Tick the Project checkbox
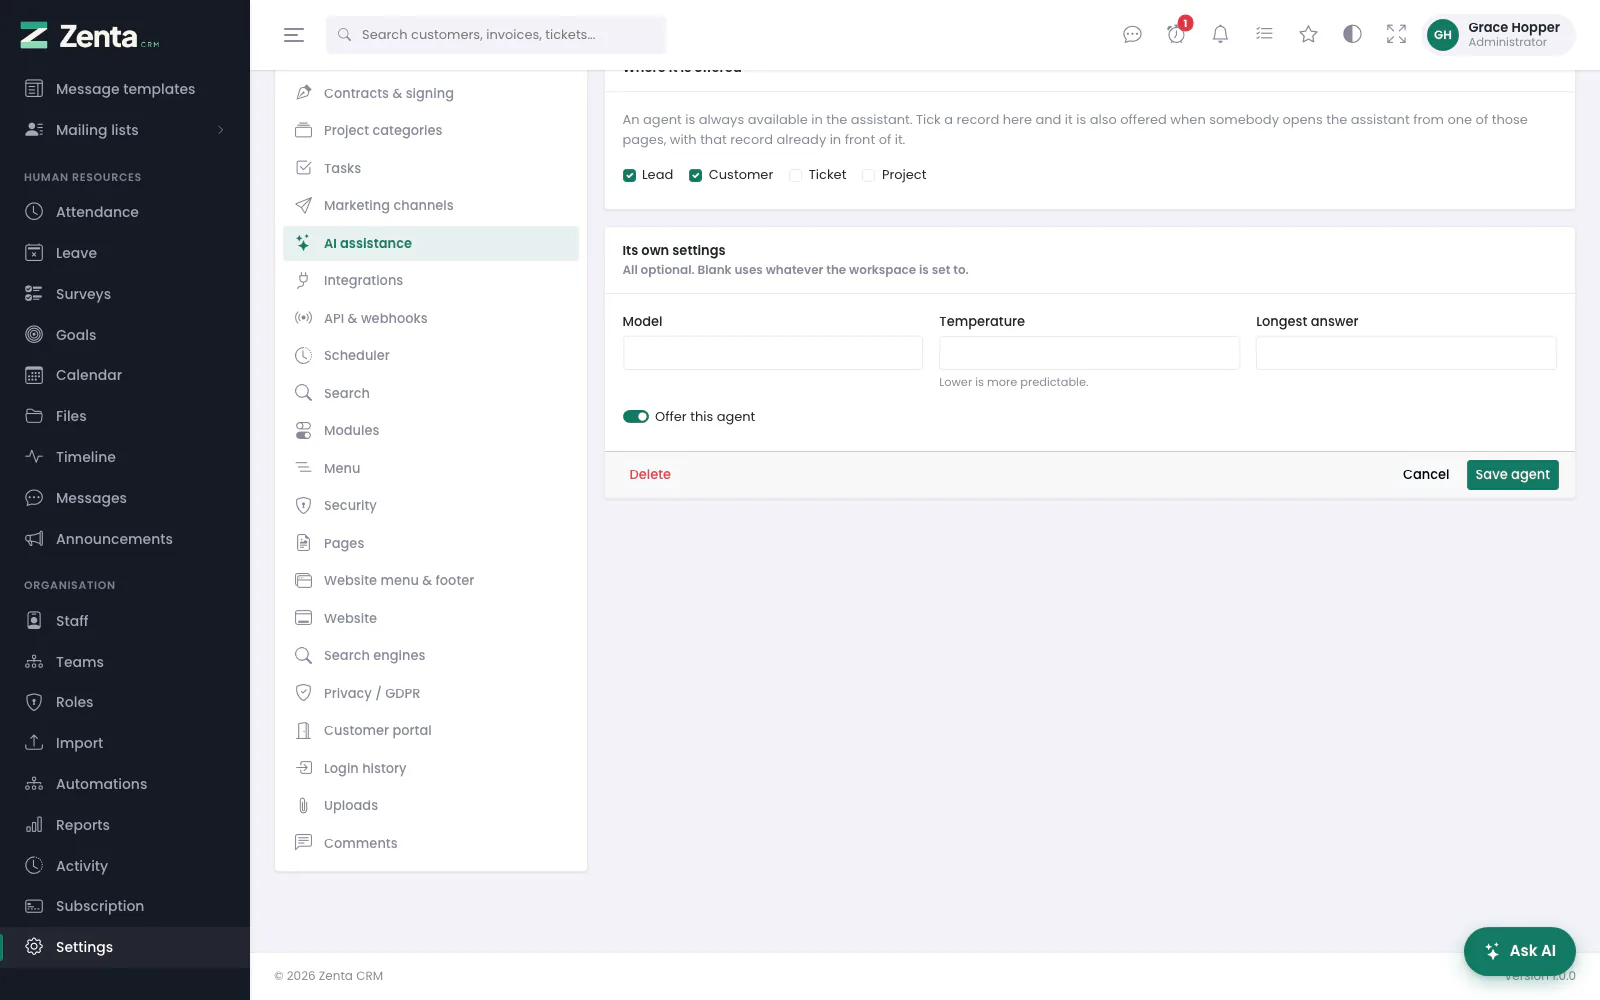Screen dimensions: 1600x1000 click(869, 175)
